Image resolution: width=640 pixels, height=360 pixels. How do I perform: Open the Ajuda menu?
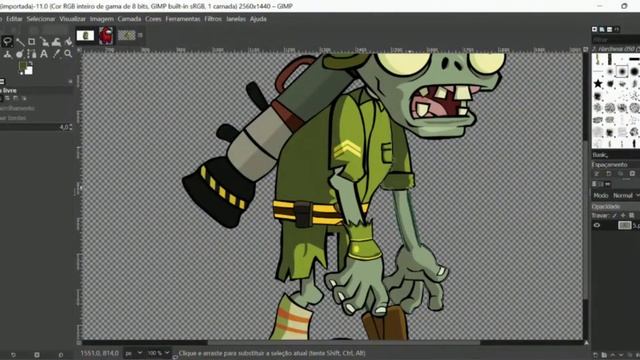[258, 19]
